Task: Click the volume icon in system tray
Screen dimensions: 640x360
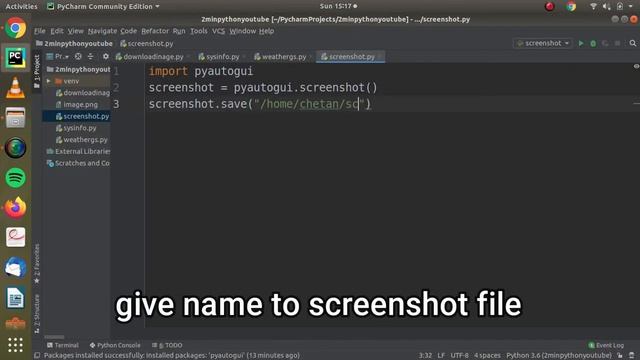Action: coord(607,6)
